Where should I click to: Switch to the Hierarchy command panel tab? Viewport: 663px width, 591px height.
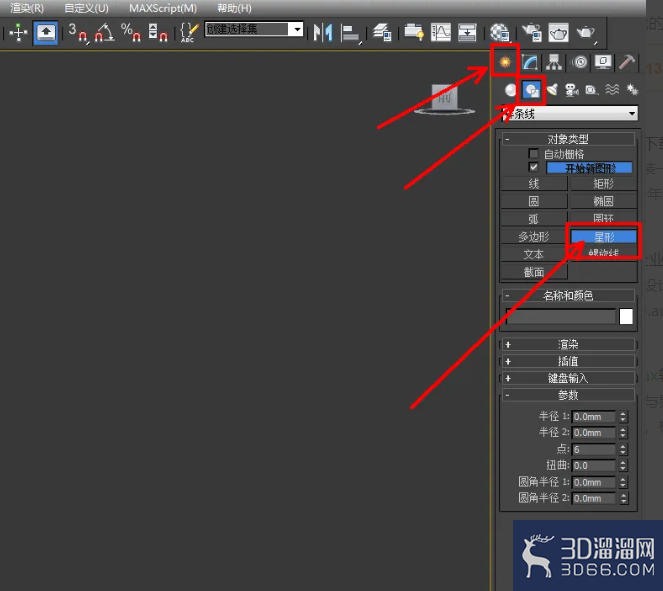click(x=554, y=63)
